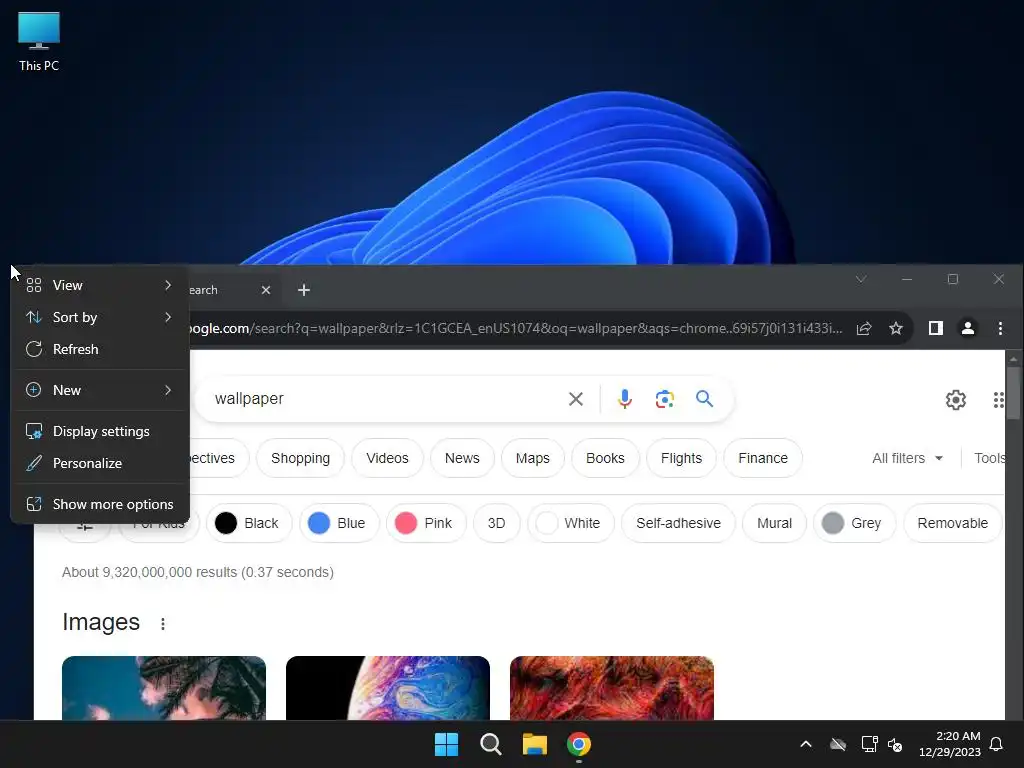Image resolution: width=1024 pixels, height=768 pixels.
Task: Click into the wallpaper search field
Action: point(385,398)
